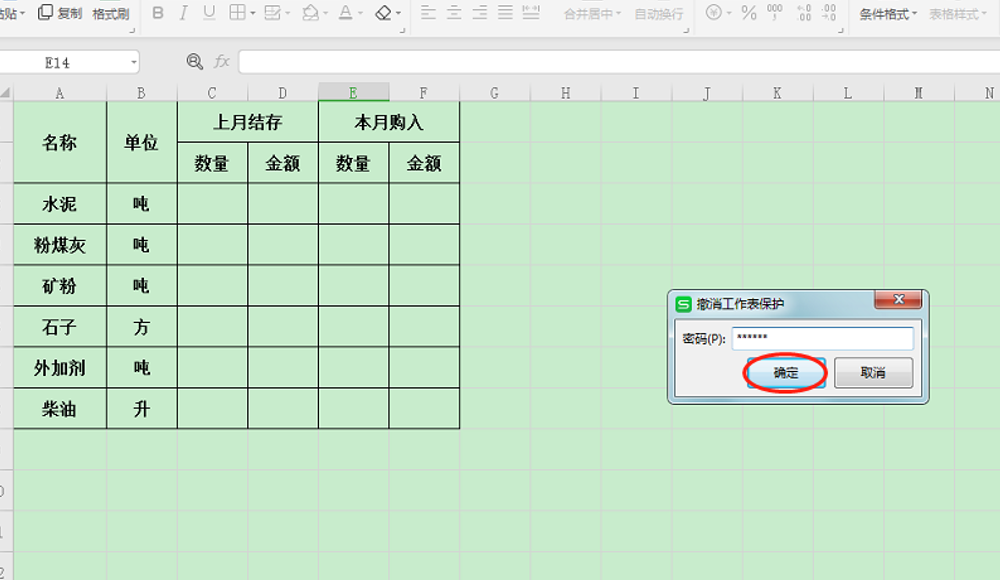Open the font color dropdown arrow
This screenshot has width=1000, height=580.
coord(360,13)
